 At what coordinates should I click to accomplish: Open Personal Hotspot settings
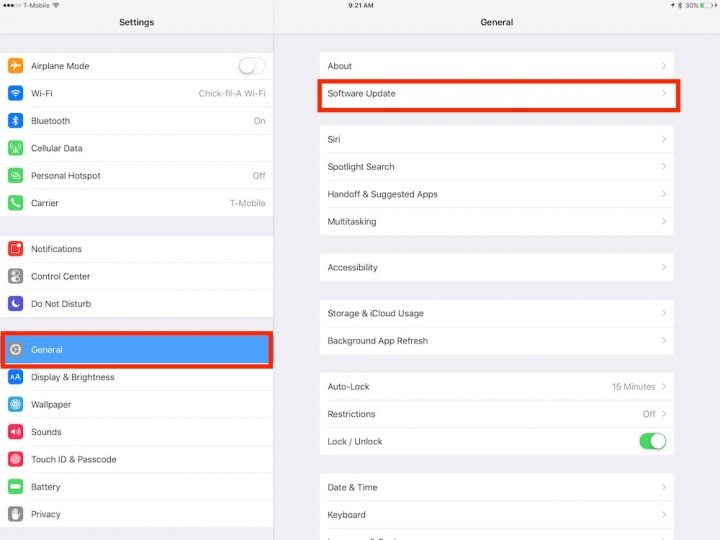(137, 176)
